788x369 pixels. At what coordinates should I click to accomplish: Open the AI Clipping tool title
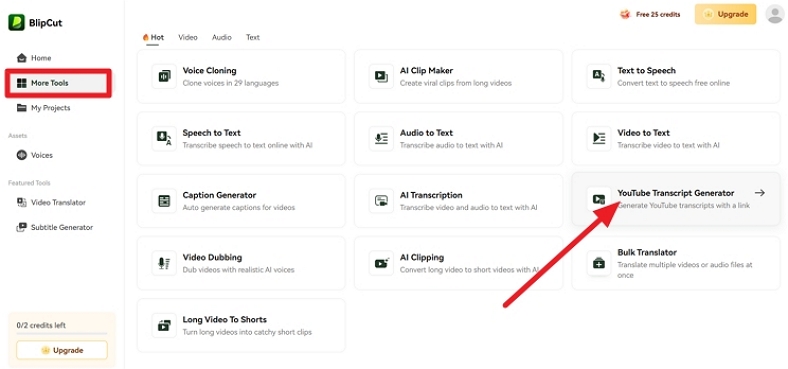click(x=422, y=257)
